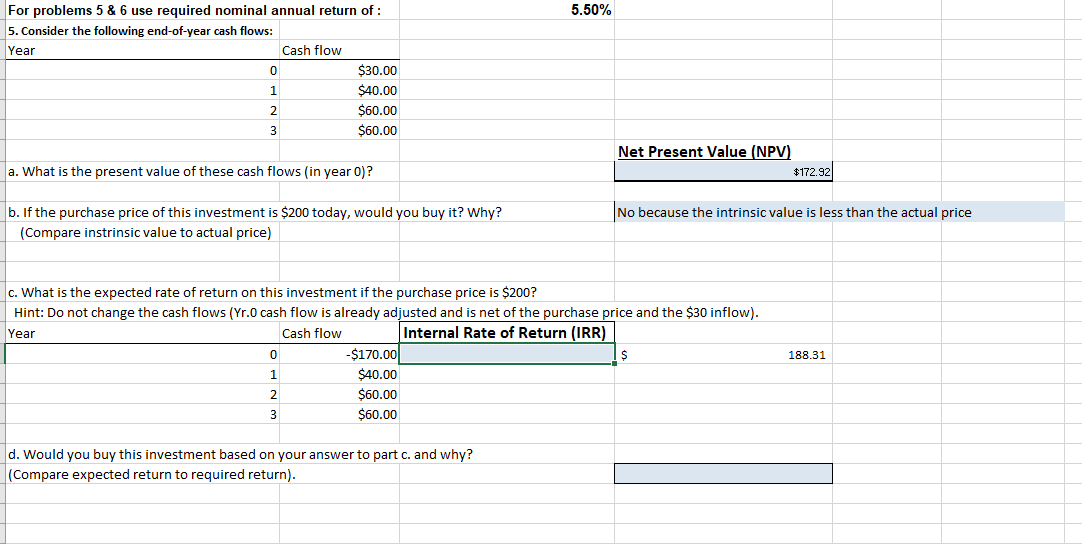Select '5. Consider the following end-of-year cash flows:' cell
This screenshot has height=544, width=1082.
pos(140,31)
